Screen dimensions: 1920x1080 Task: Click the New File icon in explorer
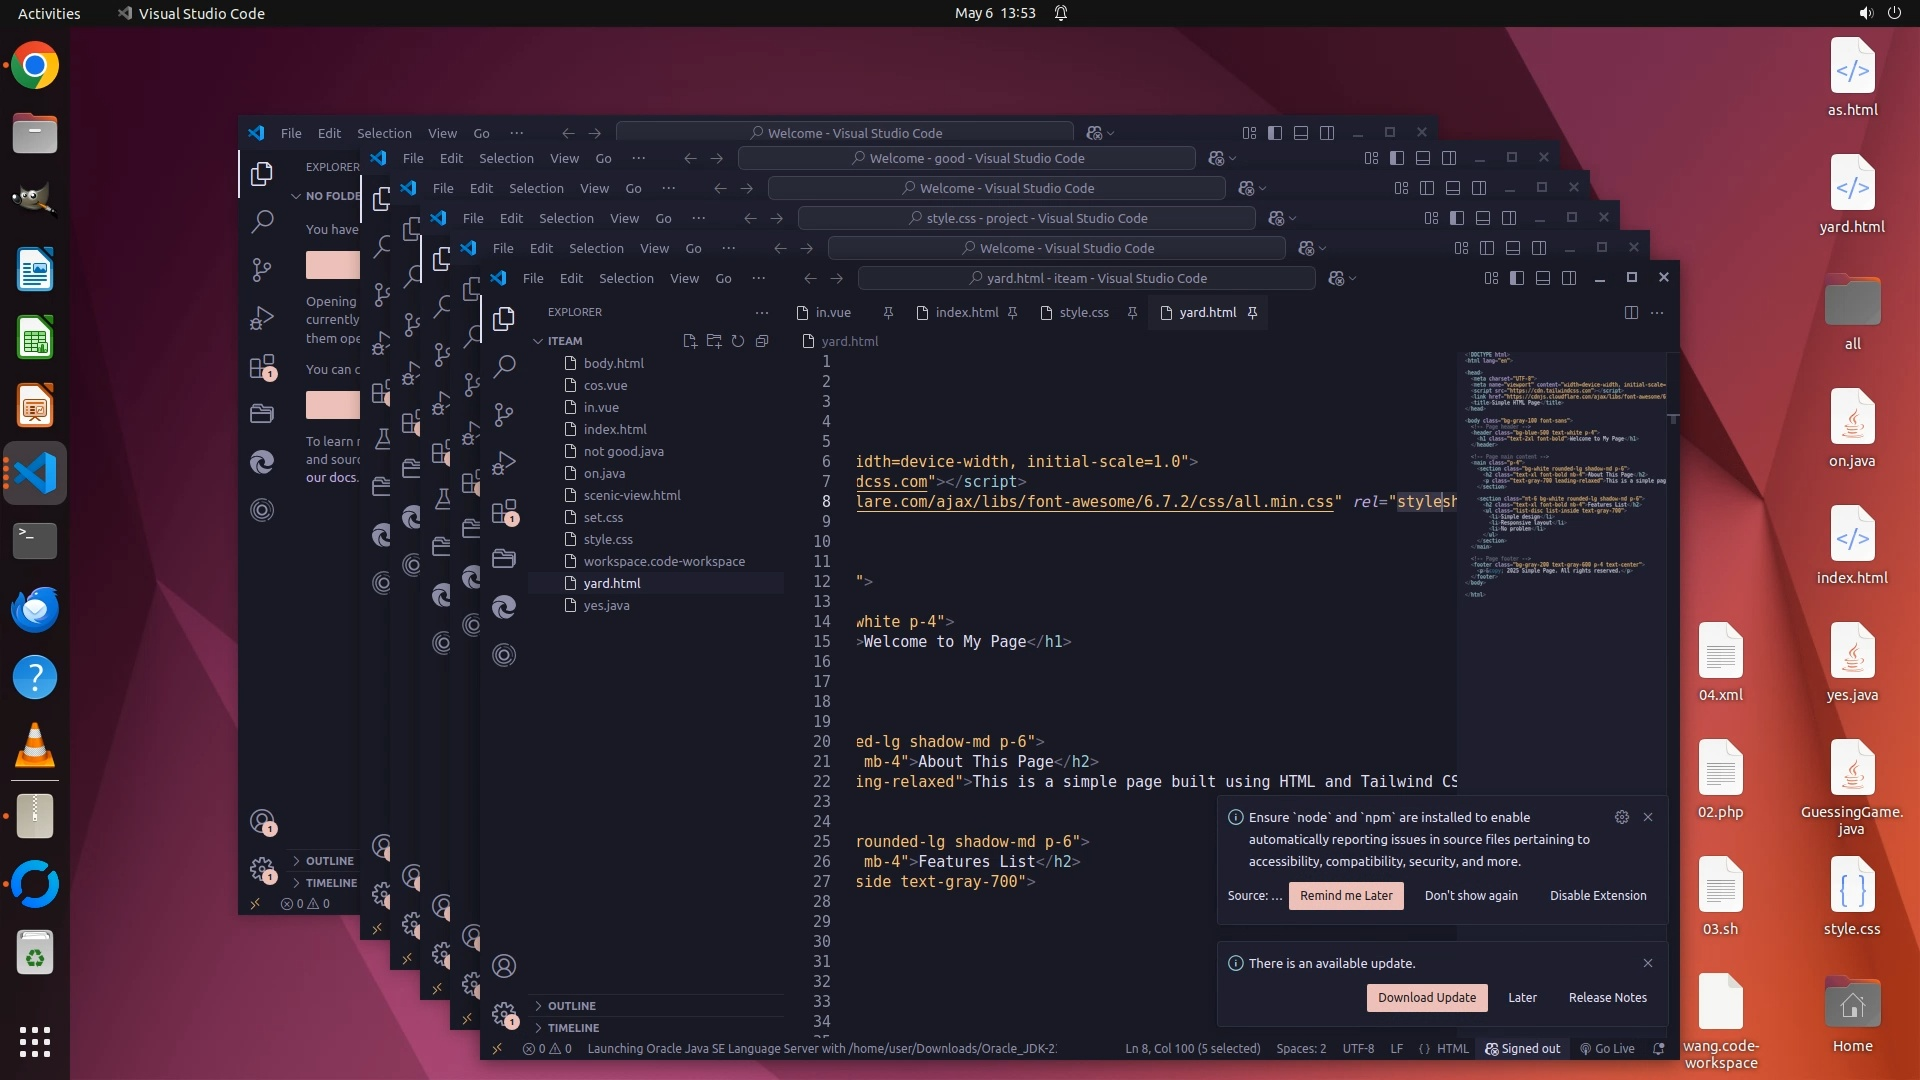690,341
